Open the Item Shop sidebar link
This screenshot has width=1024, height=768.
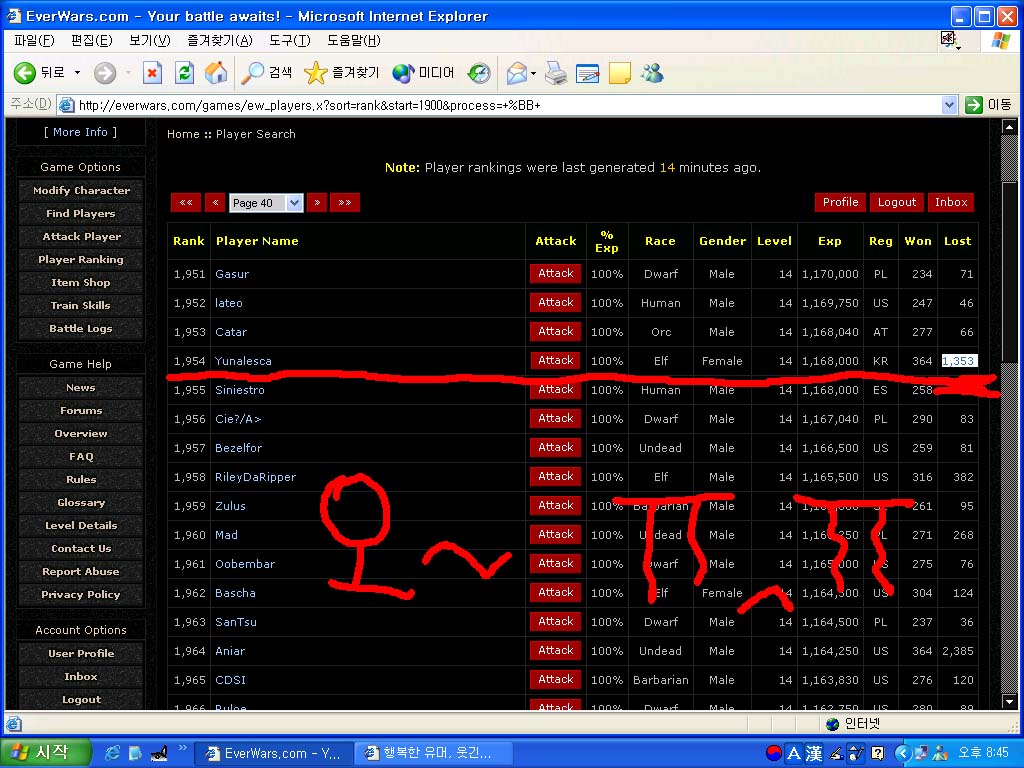[x=80, y=282]
